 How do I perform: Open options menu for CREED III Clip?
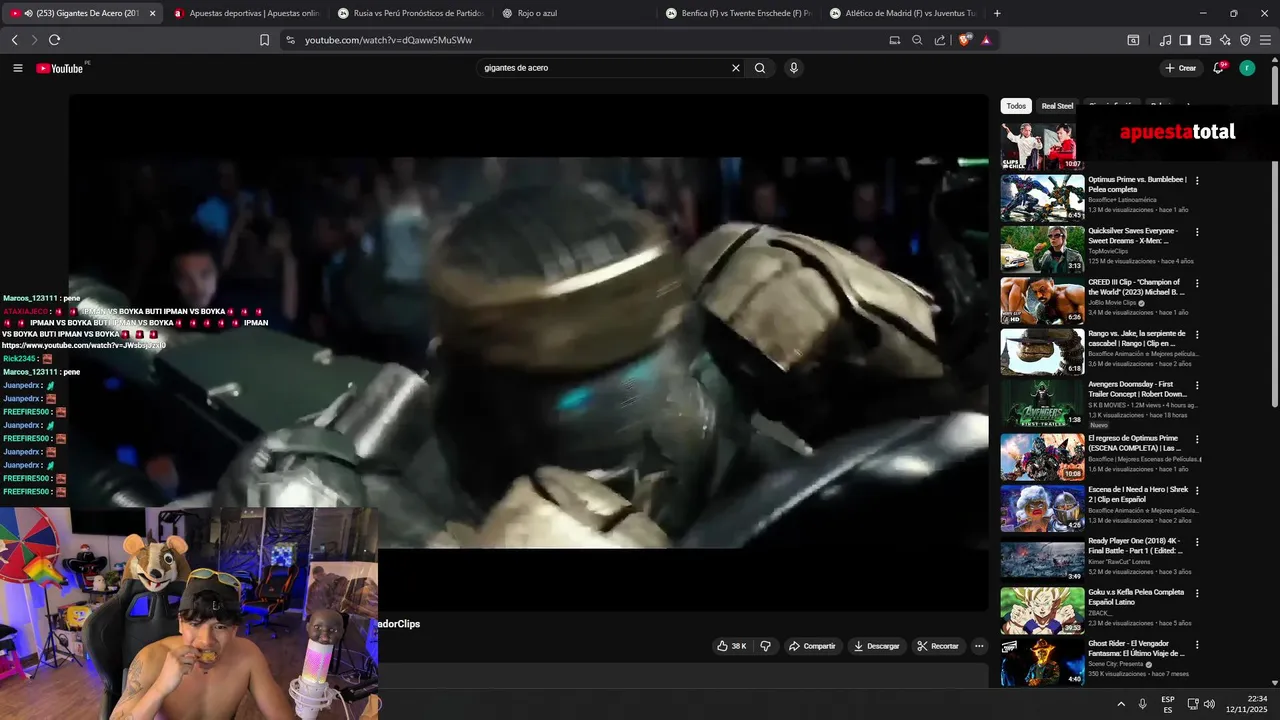point(1197,284)
